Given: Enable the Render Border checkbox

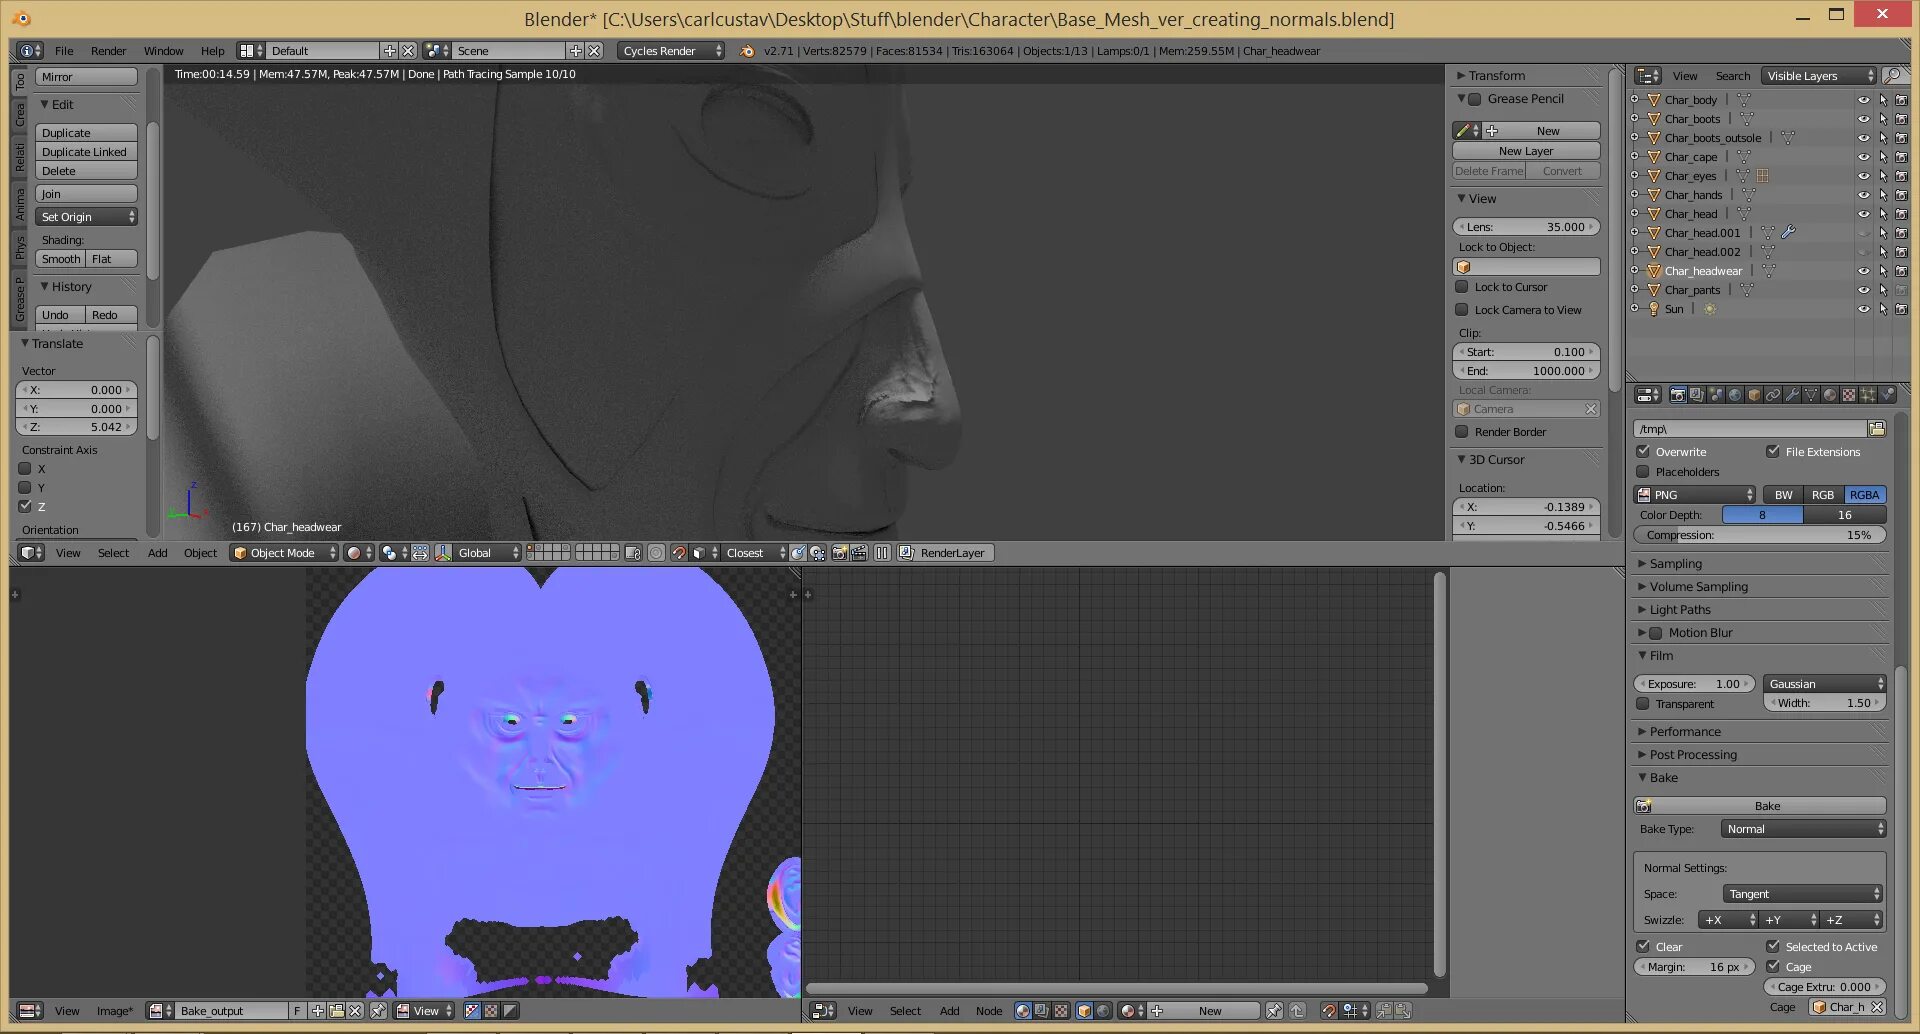Looking at the screenshot, I should point(1462,432).
